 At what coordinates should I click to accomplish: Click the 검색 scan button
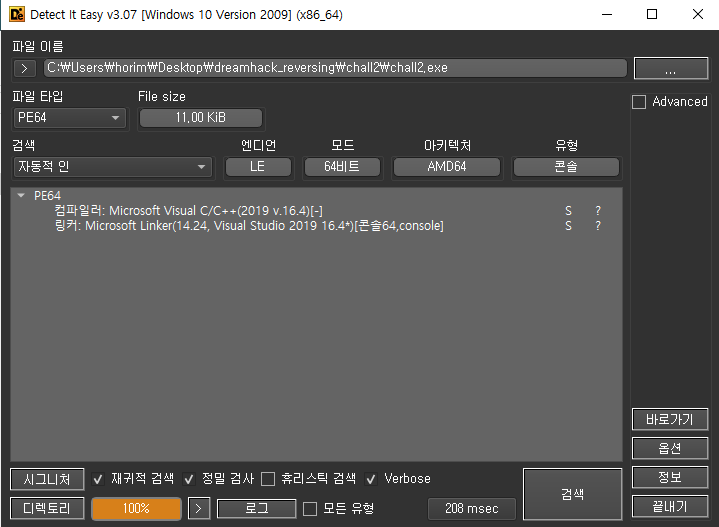(x=572, y=494)
